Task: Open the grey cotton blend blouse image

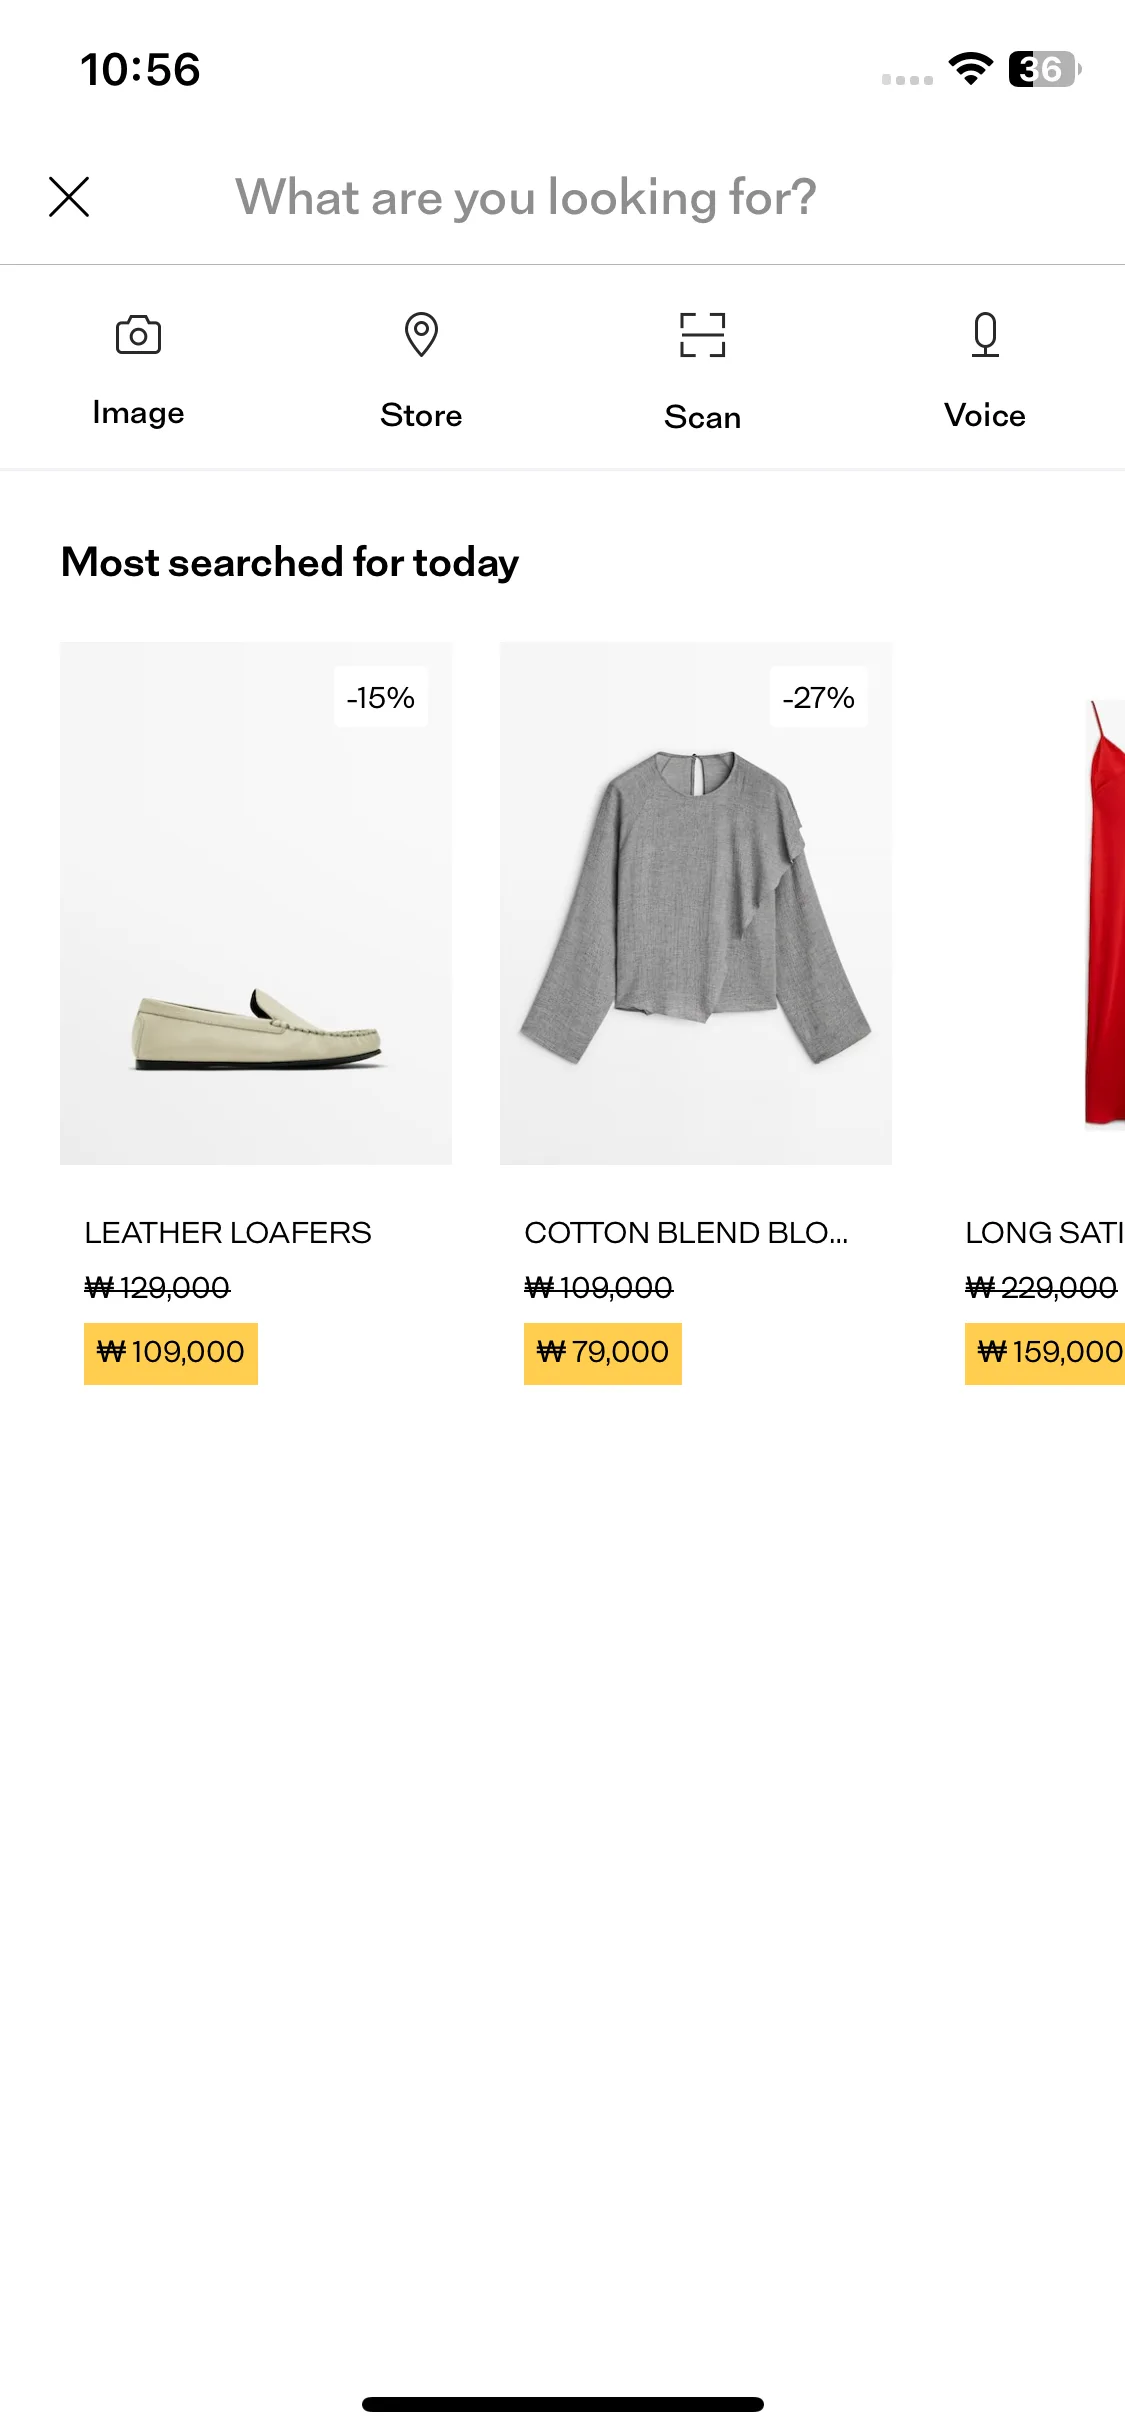Action: [x=696, y=903]
